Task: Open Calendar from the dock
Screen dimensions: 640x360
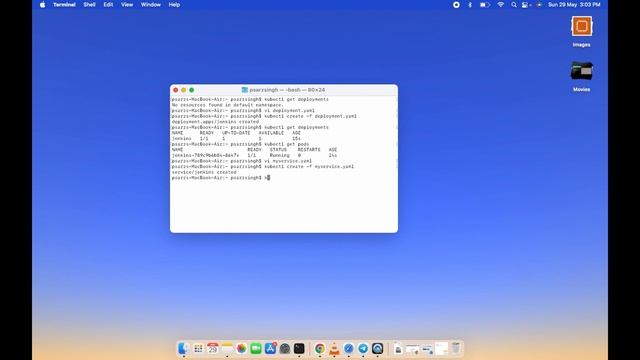Action: [x=213, y=349]
